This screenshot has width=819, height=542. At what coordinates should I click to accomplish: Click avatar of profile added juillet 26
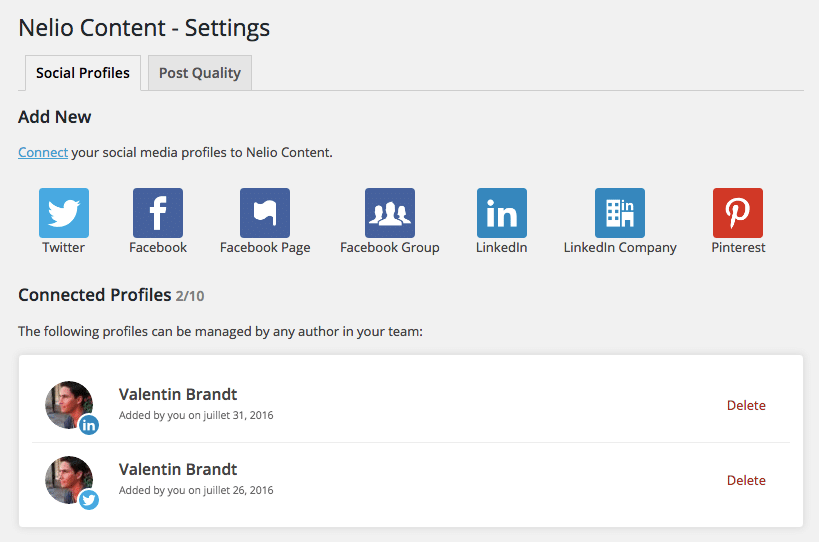[x=69, y=480]
